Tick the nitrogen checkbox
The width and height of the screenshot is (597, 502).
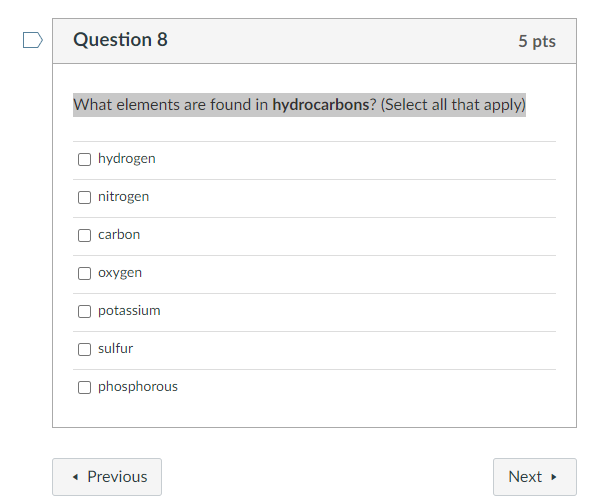tap(85, 197)
